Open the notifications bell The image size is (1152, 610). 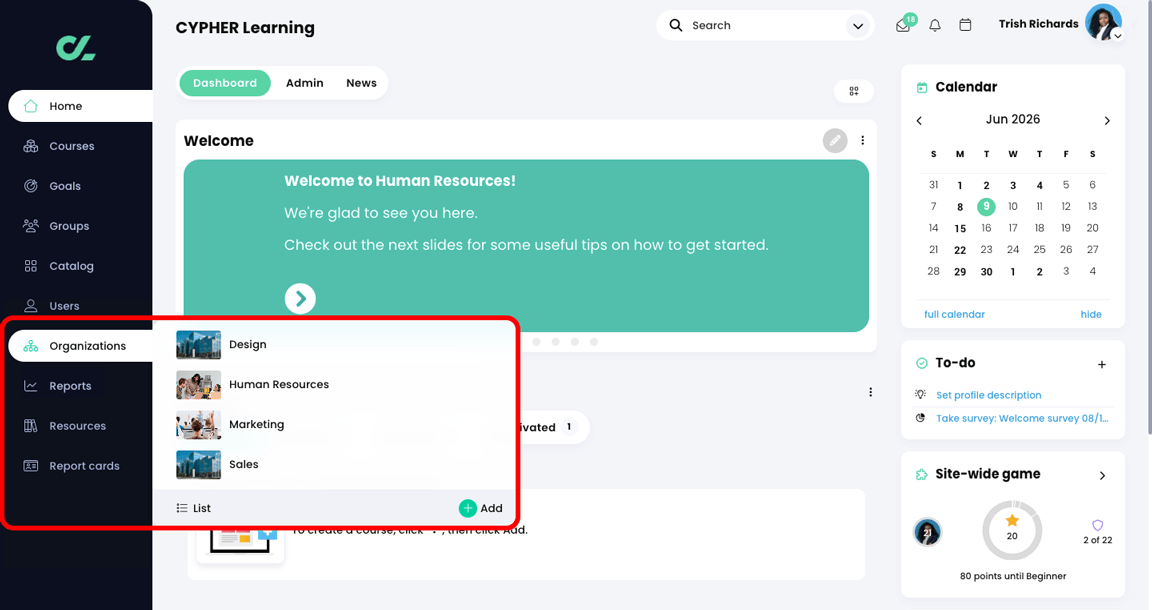point(935,26)
